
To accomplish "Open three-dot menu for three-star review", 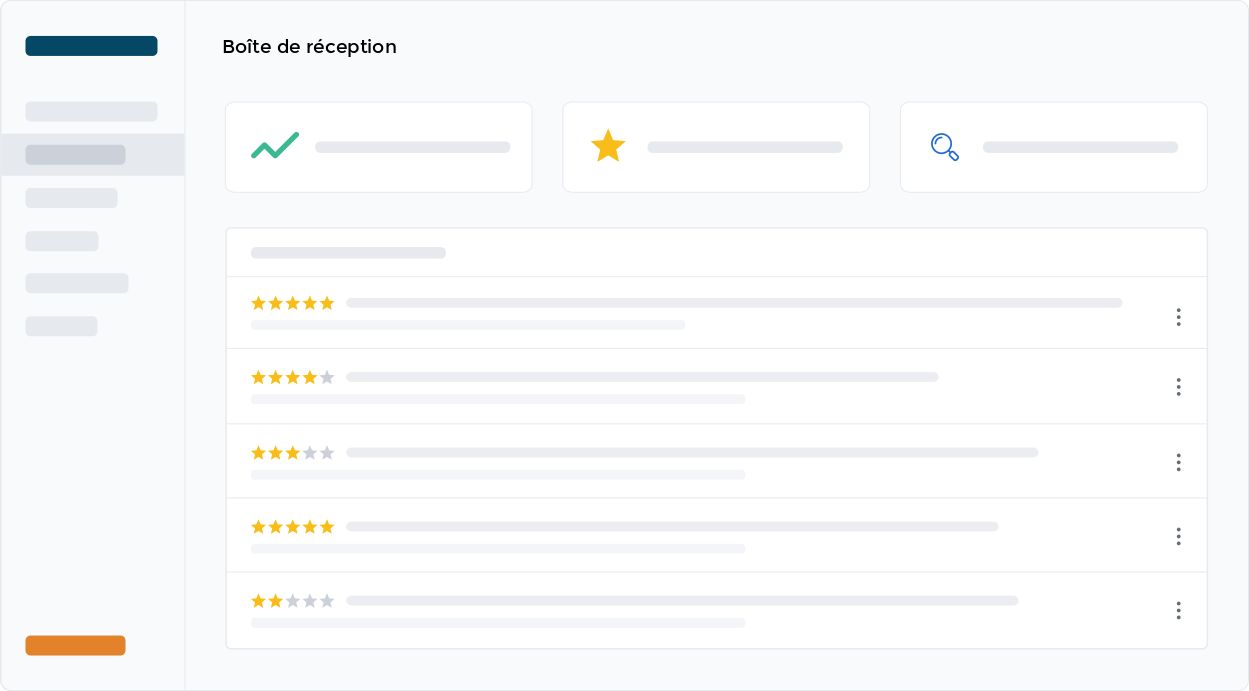I will pyautogui.click(x=1178, y=462).
